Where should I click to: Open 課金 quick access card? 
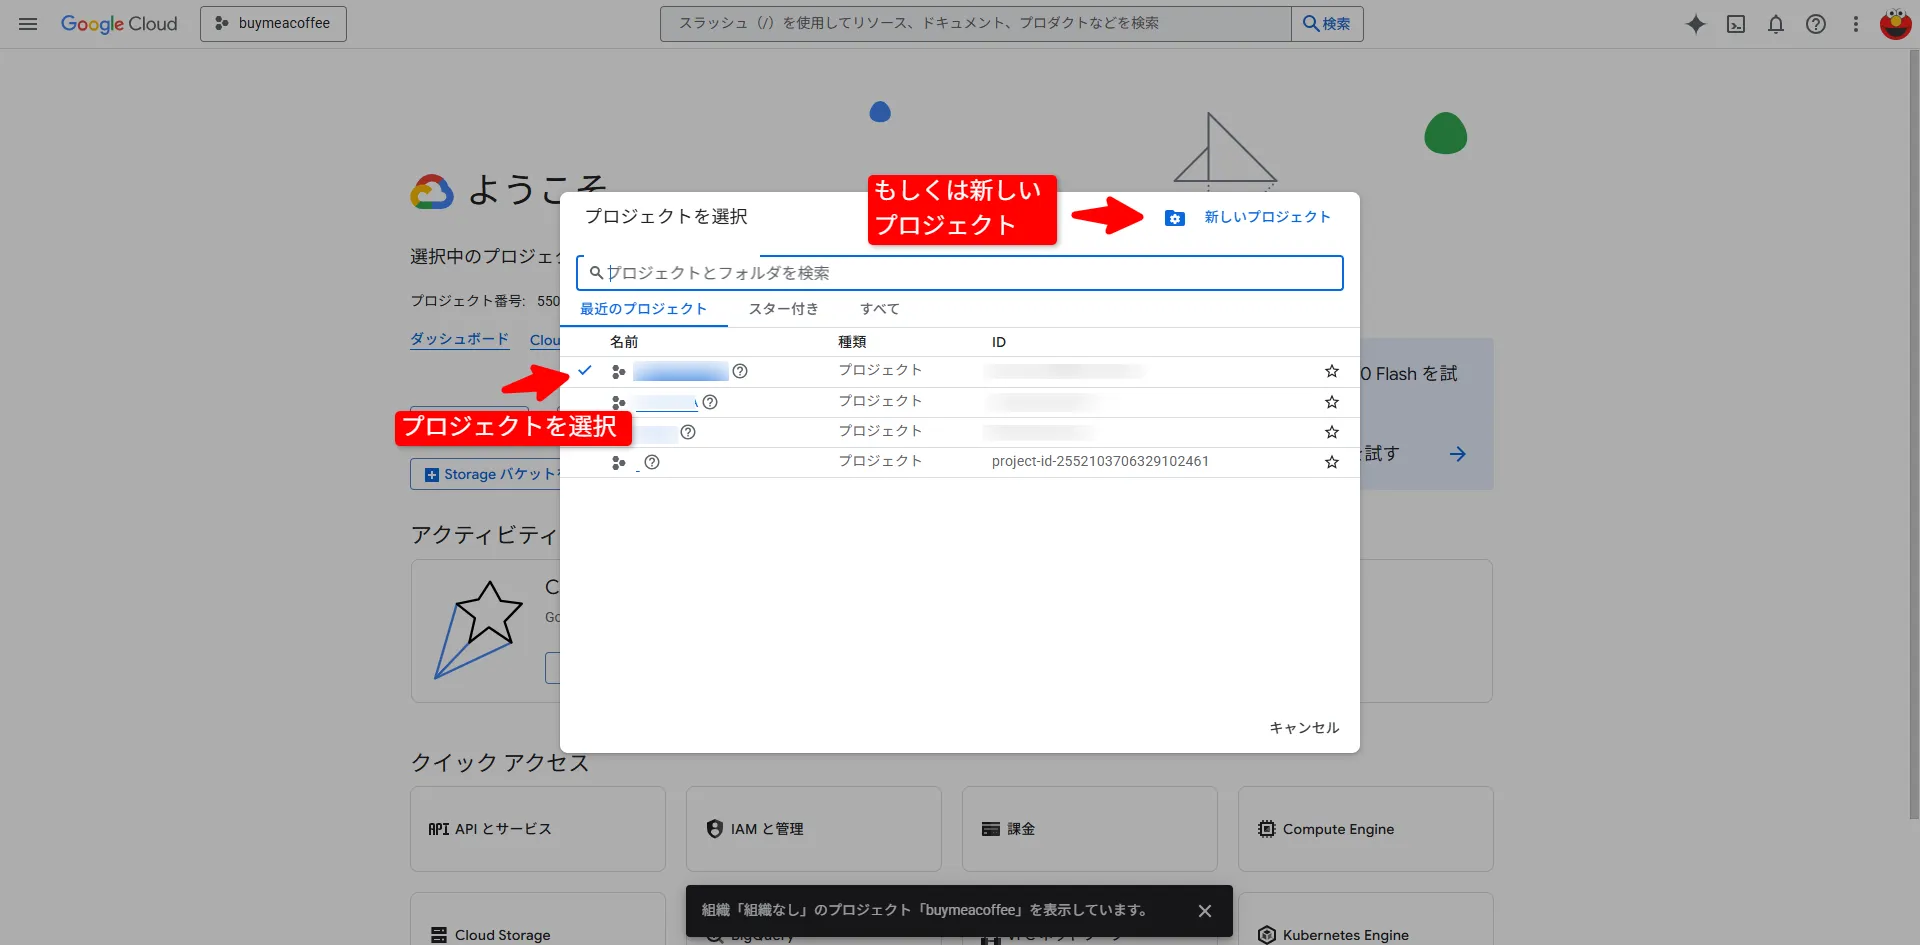tap(1090, 829)
